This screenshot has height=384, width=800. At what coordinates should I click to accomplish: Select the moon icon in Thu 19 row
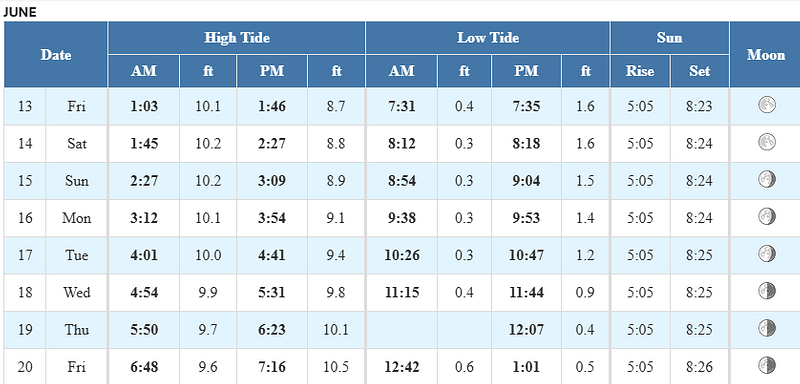pos(766,327)
